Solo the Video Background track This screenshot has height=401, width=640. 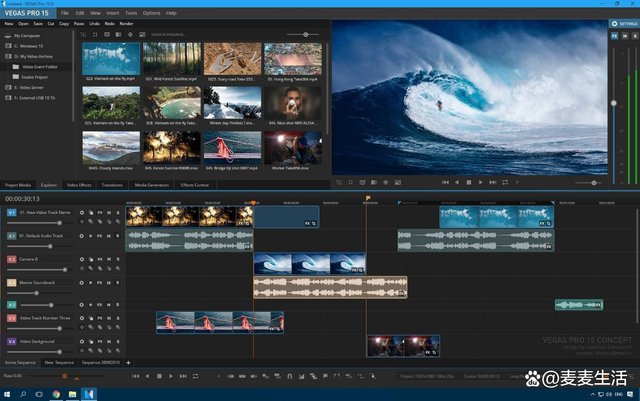point(118,341)
